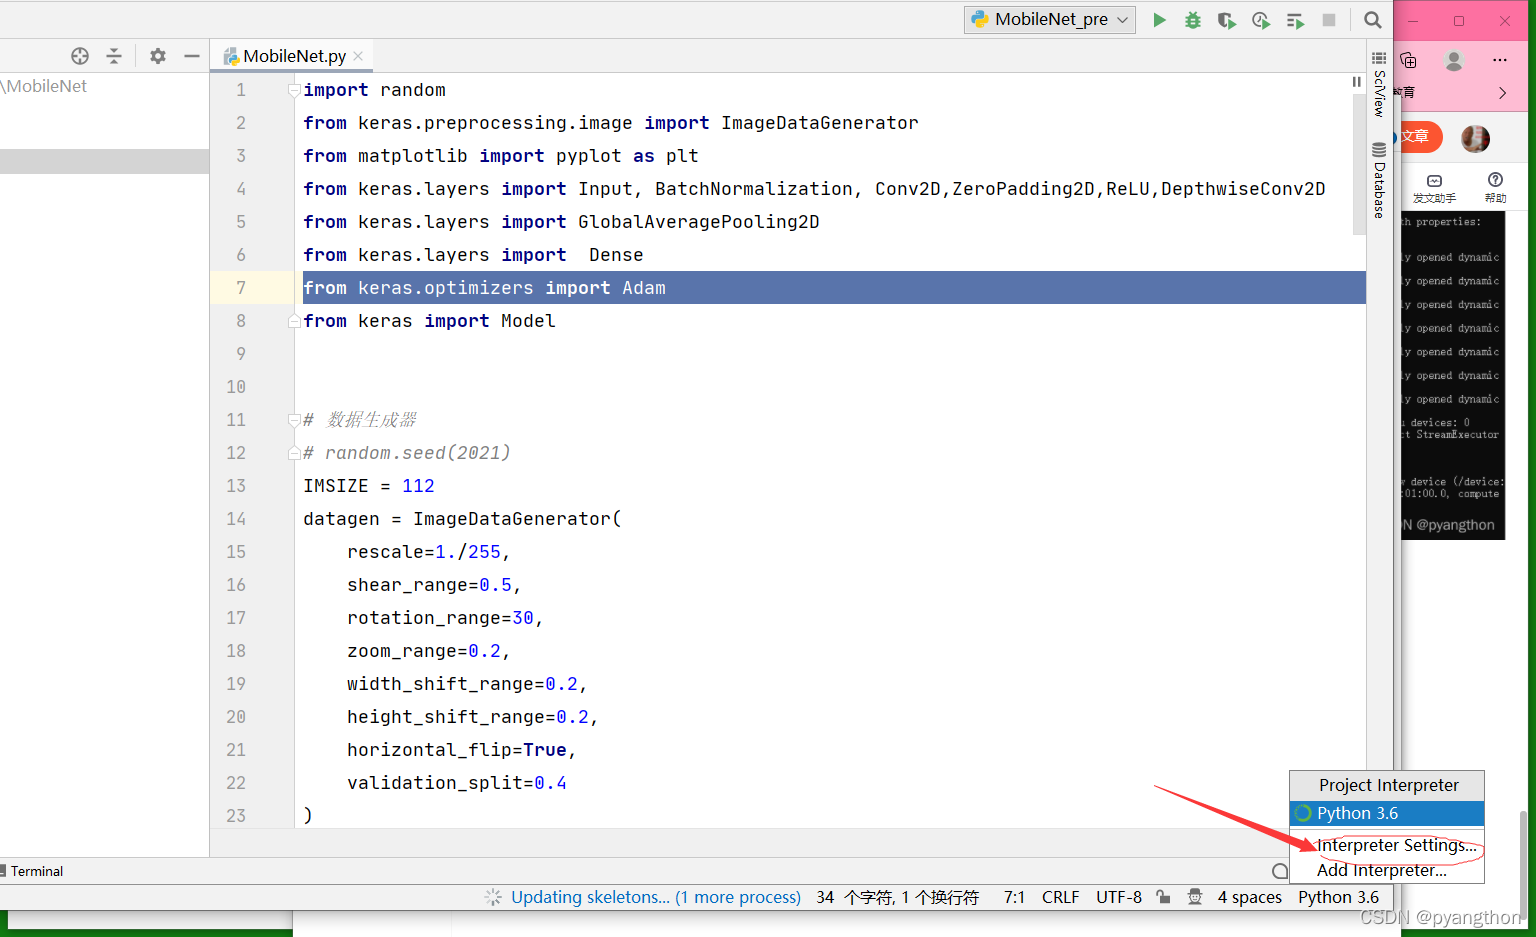Click the right chevron in the pink bar
This screenshot has height=937, width=1536.
pyautogui.click(x=1502, y=92)
